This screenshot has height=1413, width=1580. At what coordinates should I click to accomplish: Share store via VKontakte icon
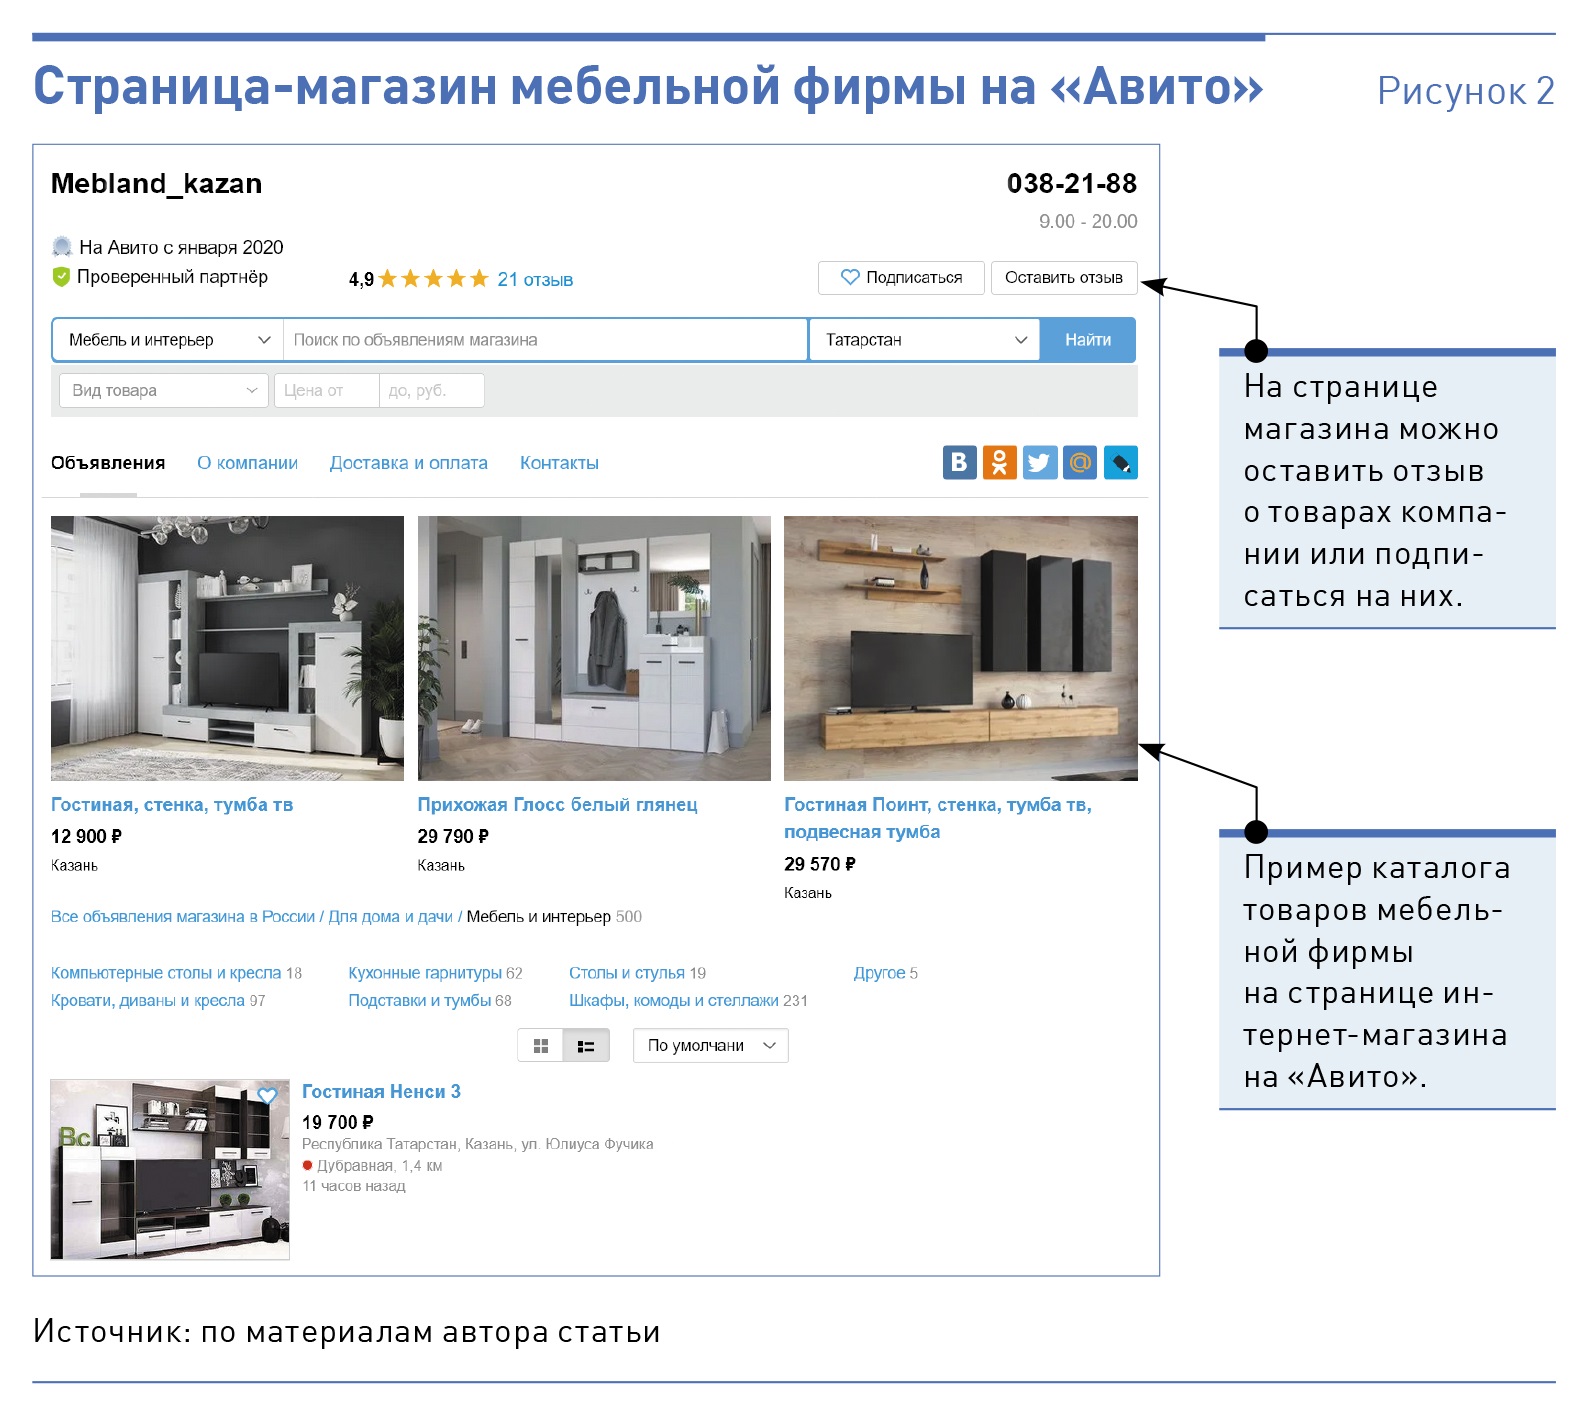pos(959,462)
